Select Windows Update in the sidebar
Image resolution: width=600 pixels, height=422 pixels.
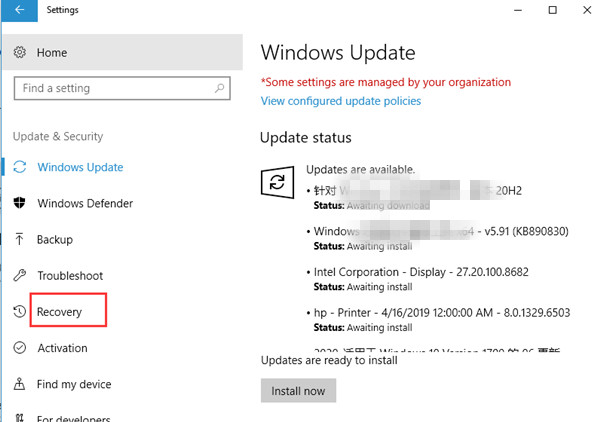pos(80,168)
